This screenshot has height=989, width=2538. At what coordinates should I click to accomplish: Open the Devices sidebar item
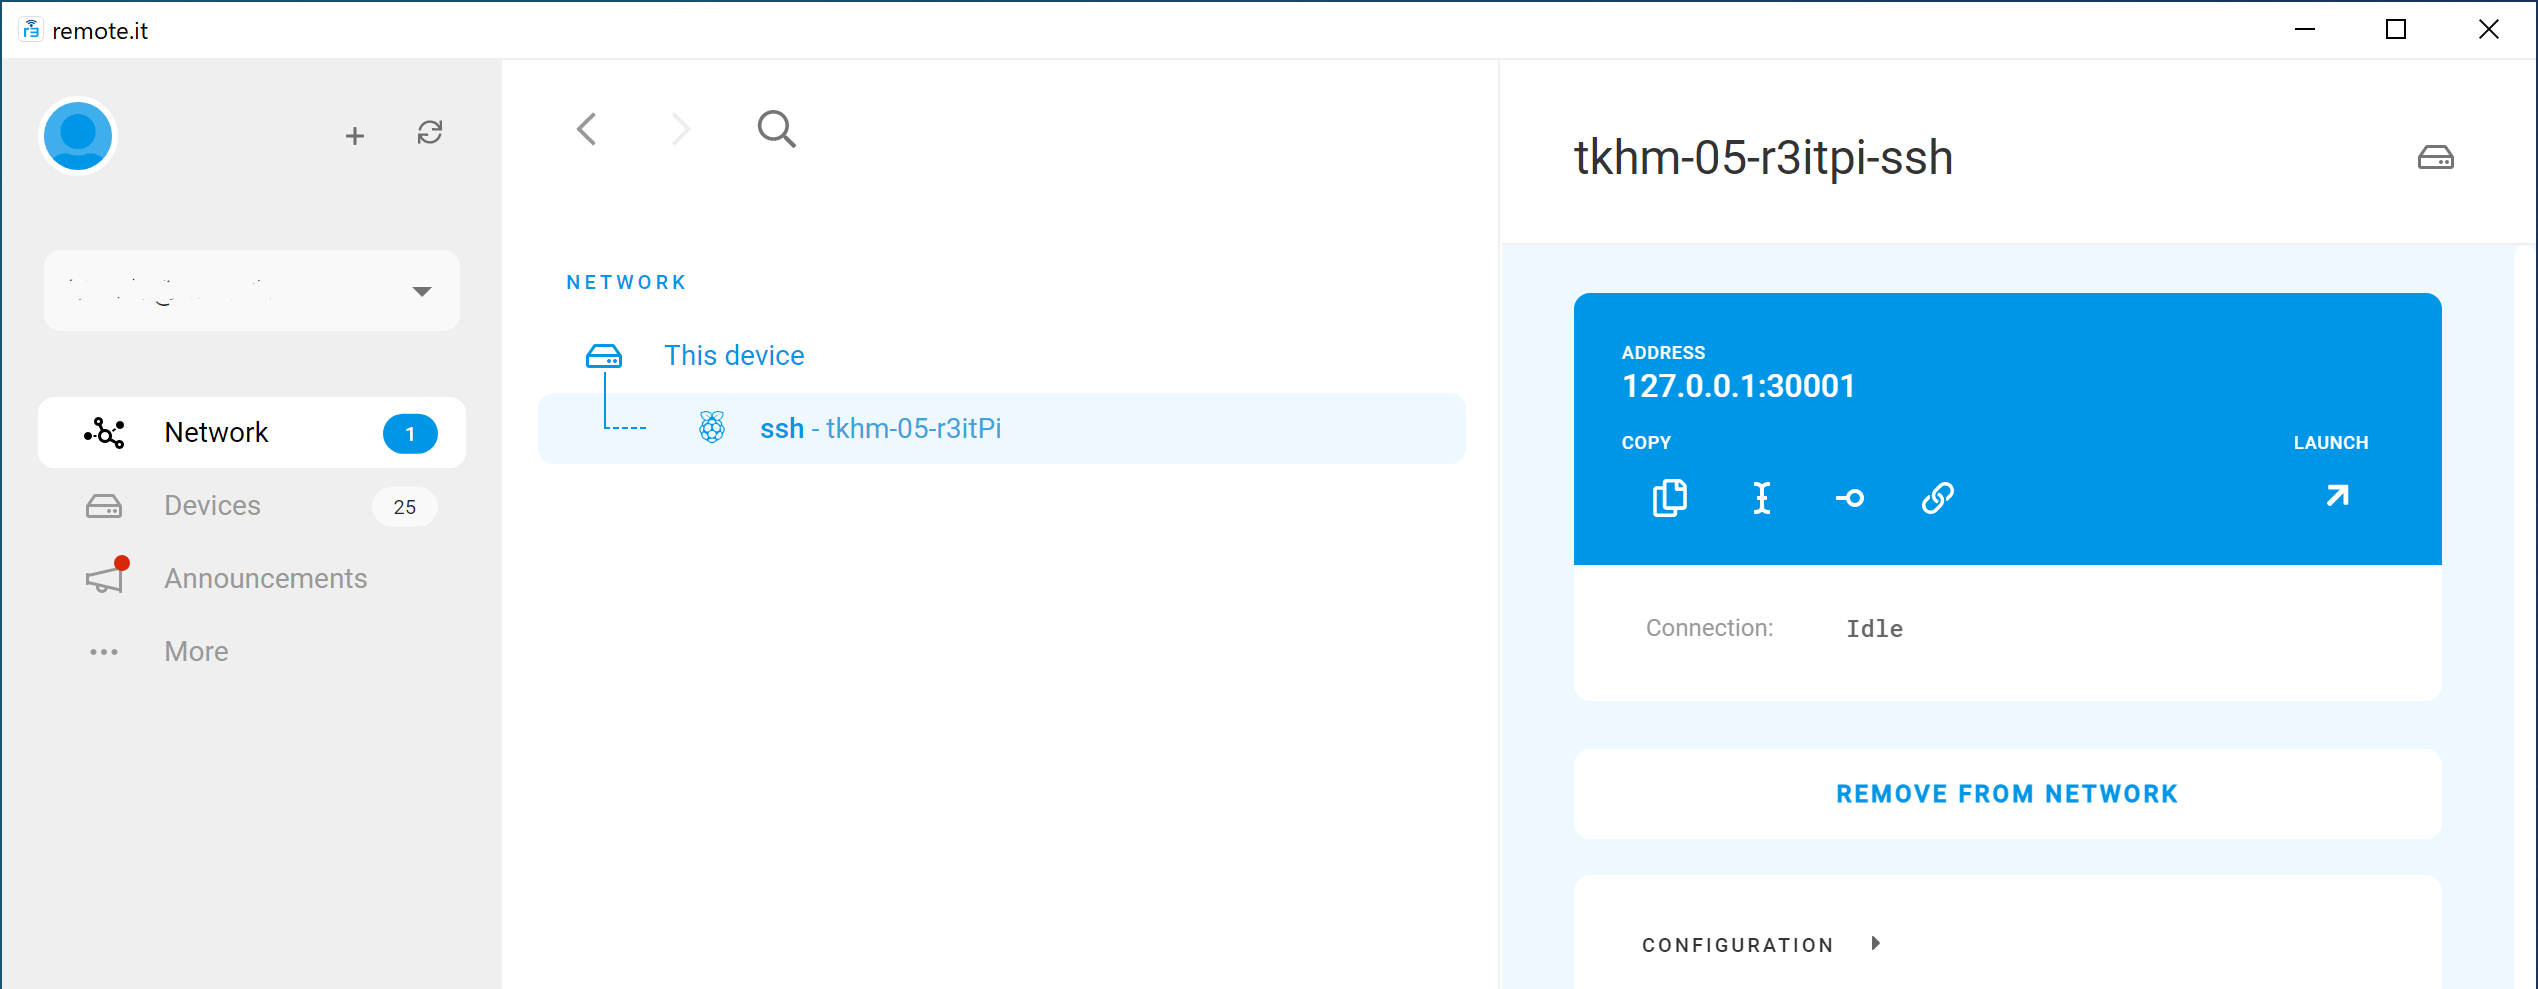252,506
